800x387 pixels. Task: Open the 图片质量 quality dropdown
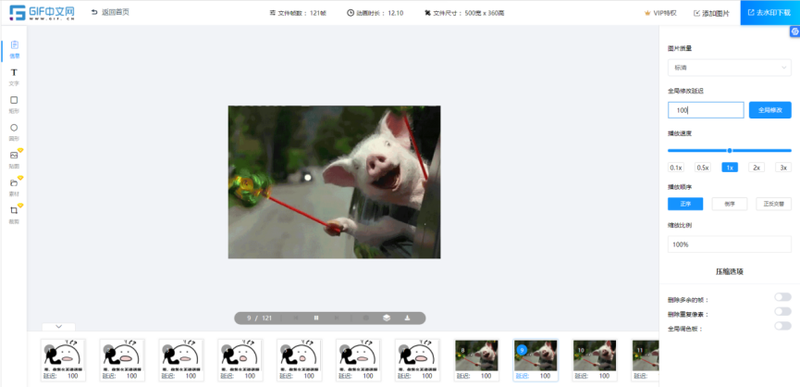[729, 67]
